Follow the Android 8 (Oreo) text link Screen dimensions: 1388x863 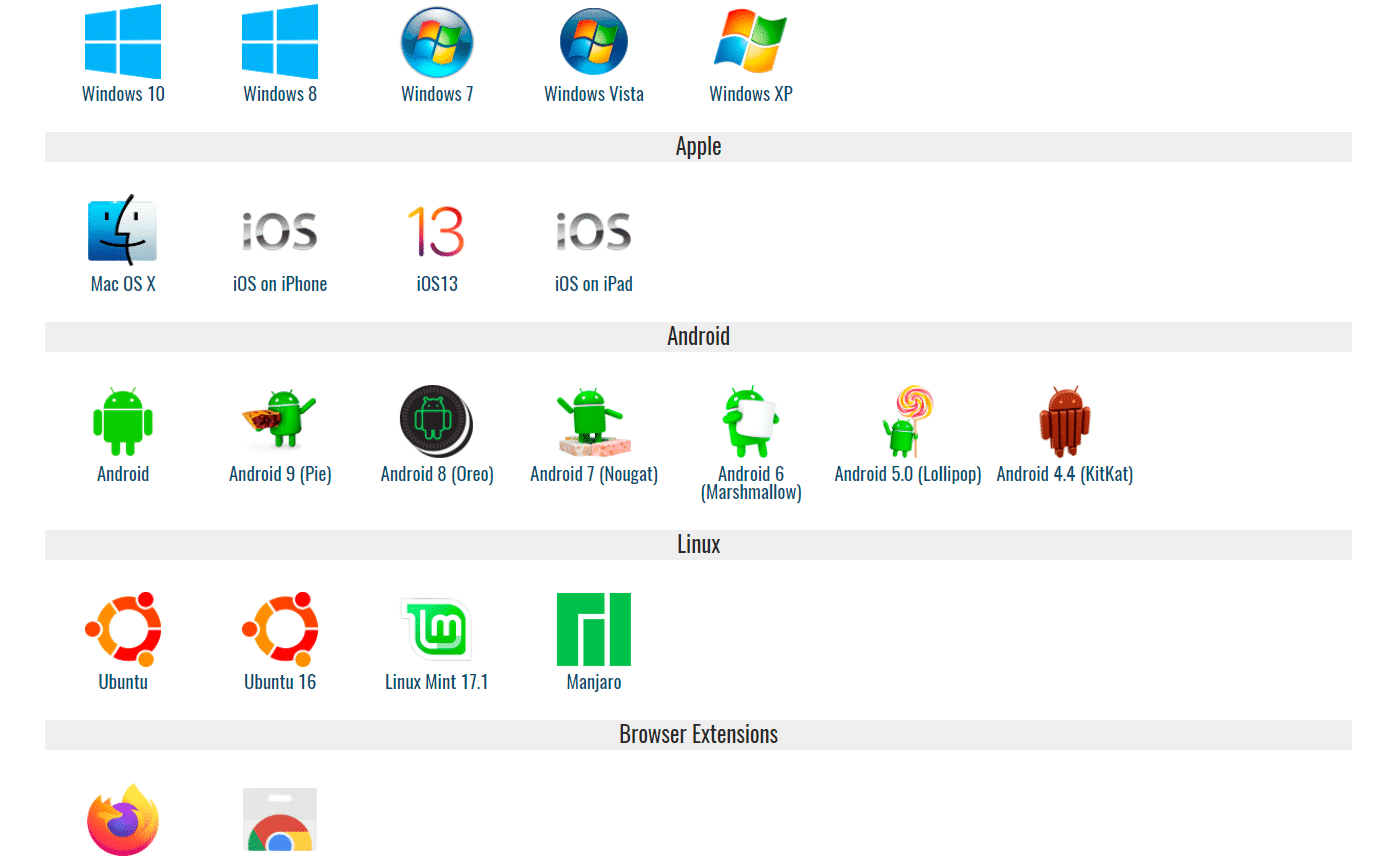click(x=437, y=474)
